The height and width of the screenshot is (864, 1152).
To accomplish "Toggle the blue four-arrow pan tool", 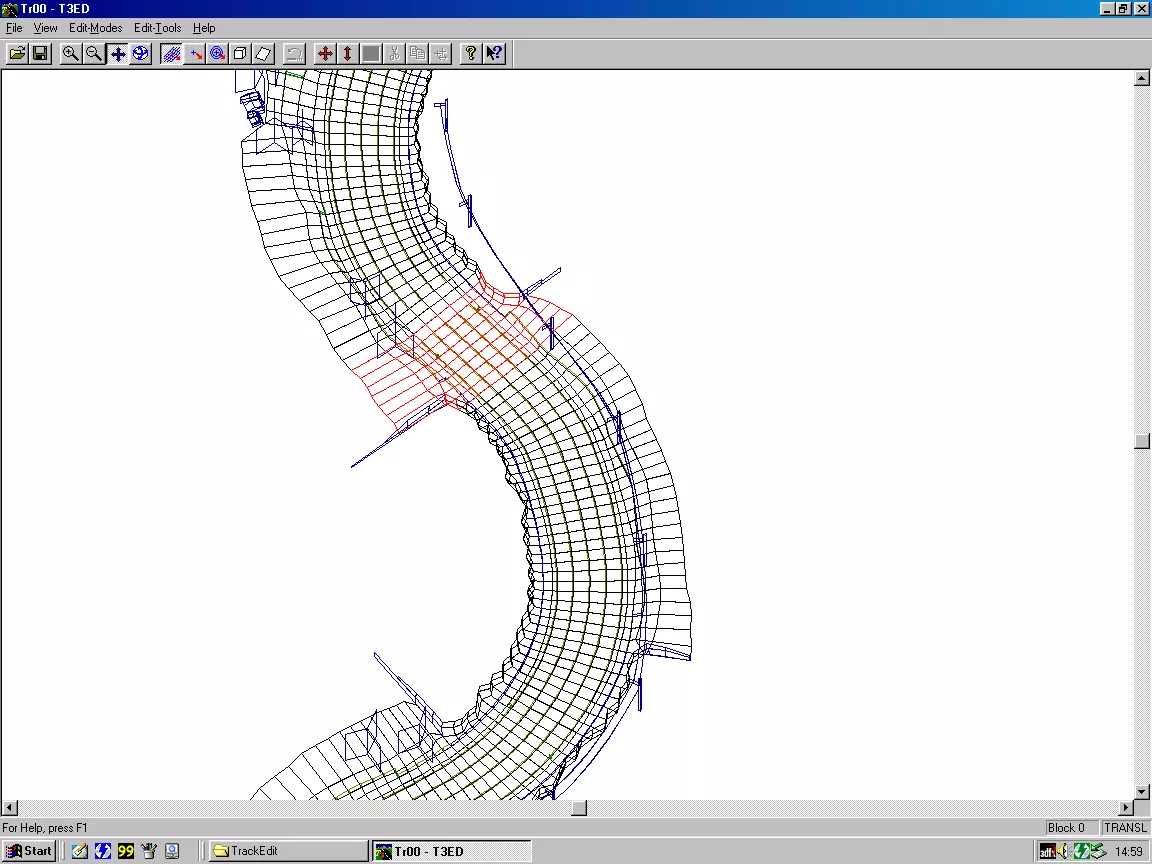I will coord(118,54).
